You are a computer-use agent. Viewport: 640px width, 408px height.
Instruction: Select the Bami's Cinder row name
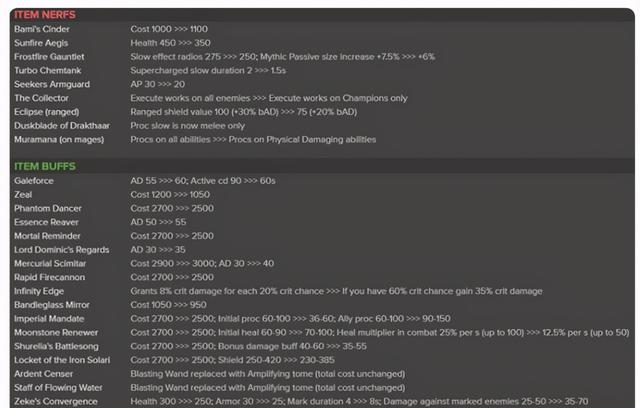42,29
